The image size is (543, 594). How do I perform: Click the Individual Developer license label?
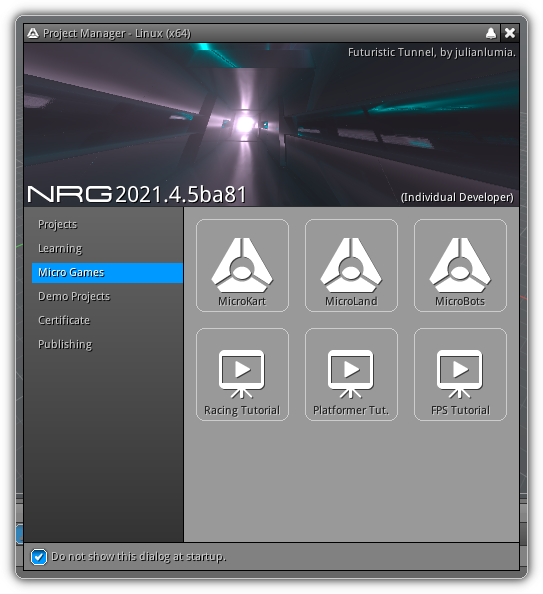point(457,197)
